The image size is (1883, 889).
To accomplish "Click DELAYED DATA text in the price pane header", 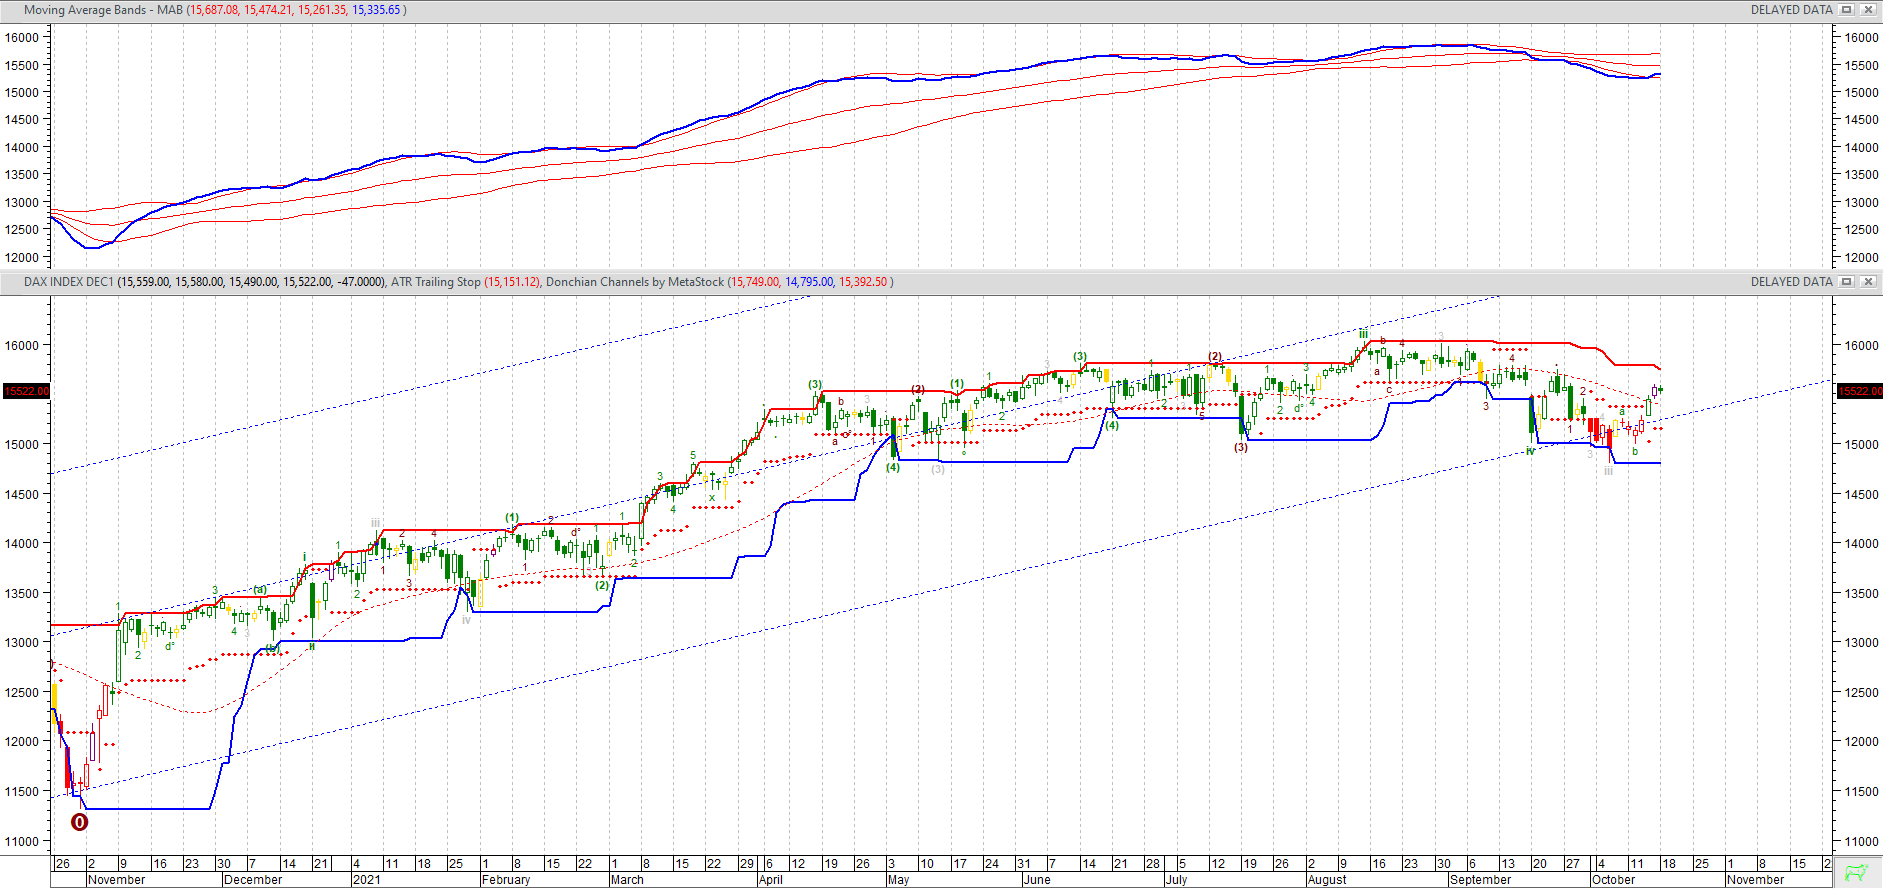I will pyautogui.click(x=1791, y=282).
